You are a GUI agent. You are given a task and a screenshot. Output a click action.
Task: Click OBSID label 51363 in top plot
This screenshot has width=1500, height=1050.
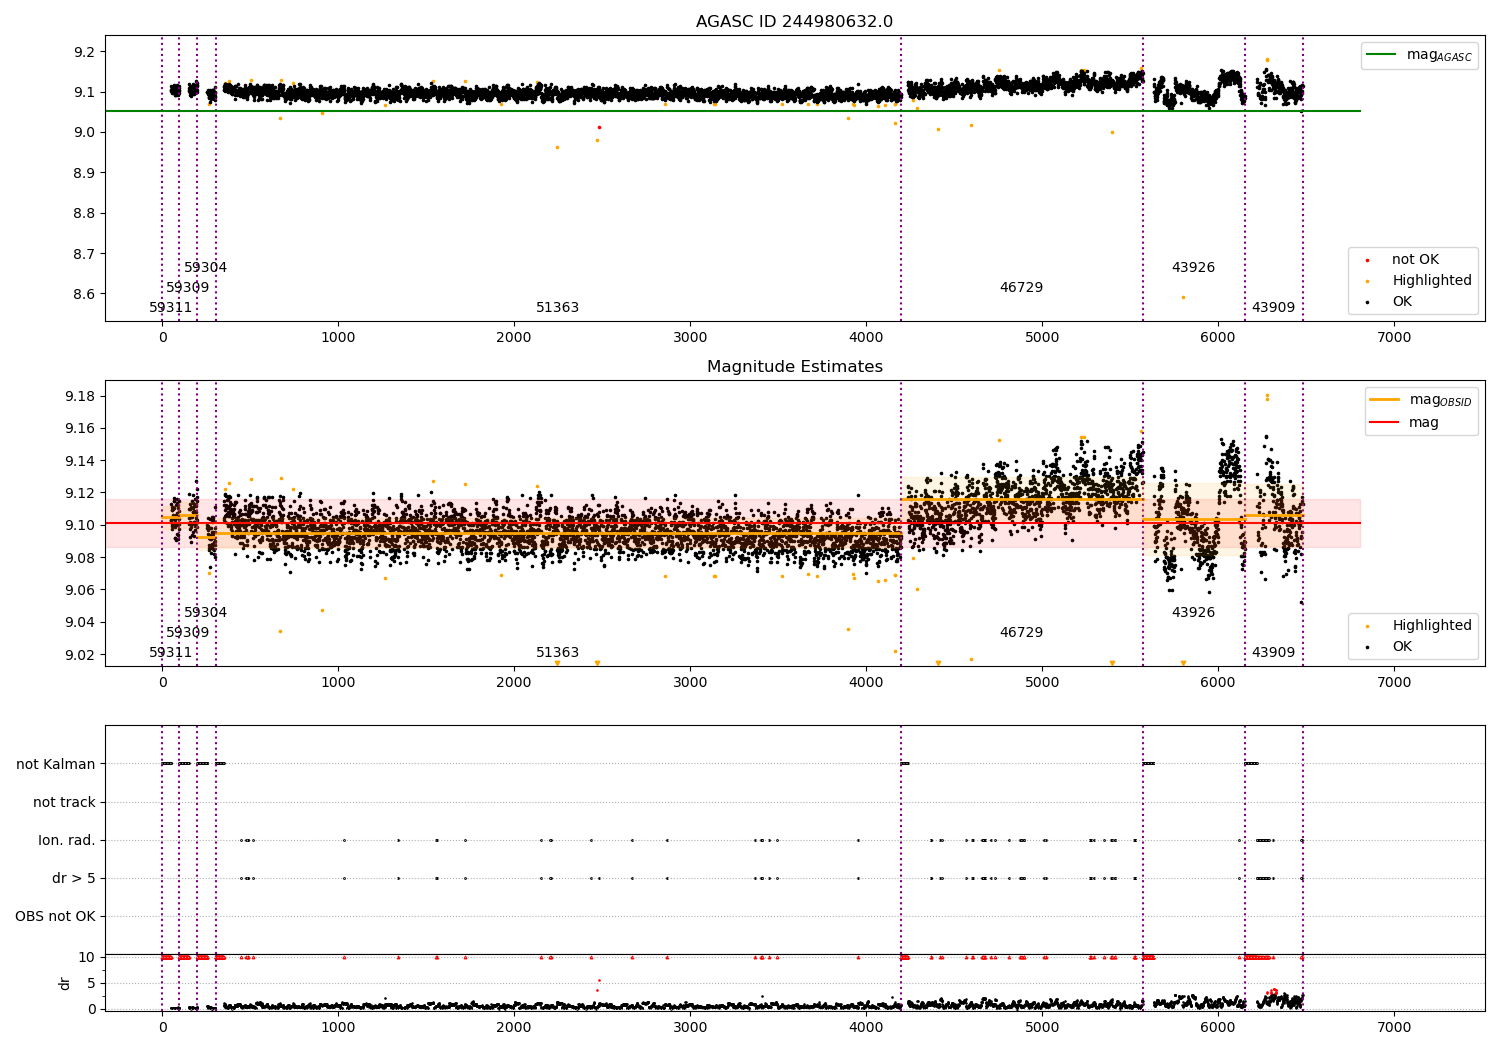click(557, 308)
